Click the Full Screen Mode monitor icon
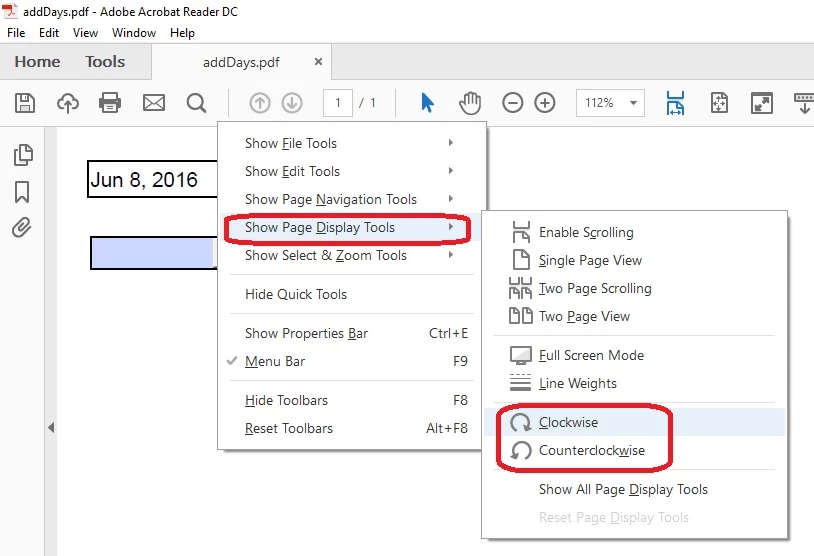Screen dimensions: 814x556 point(521,356)
